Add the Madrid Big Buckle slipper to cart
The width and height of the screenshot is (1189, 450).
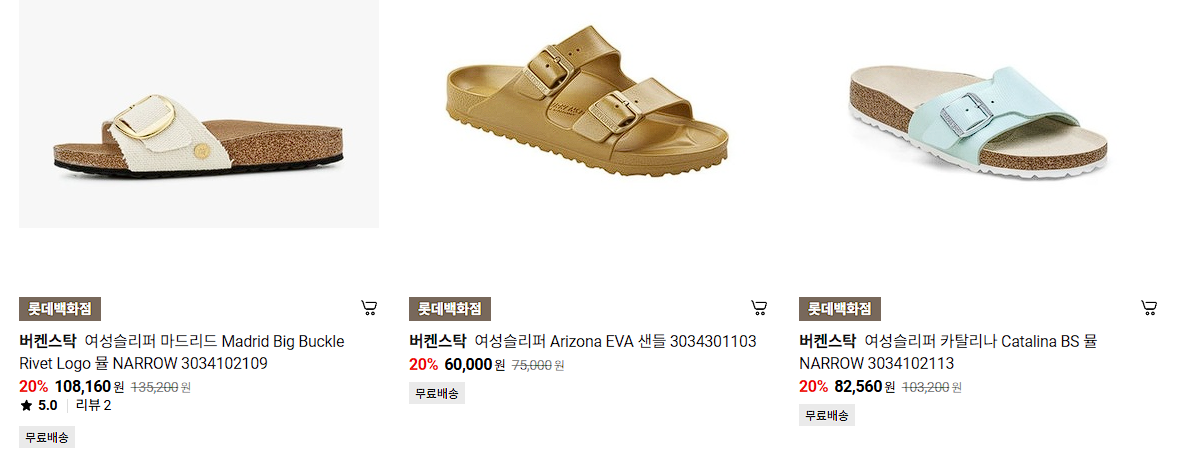tap(369, 307)
